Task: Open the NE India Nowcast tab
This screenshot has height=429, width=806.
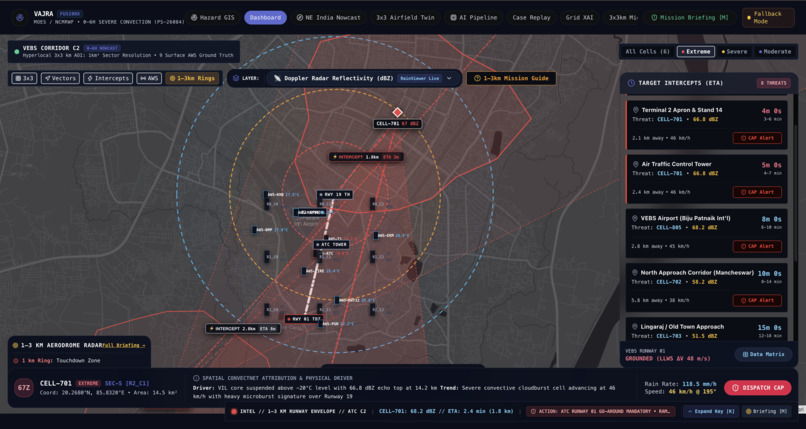Action: pyautogui.click(x=329, y=17)
